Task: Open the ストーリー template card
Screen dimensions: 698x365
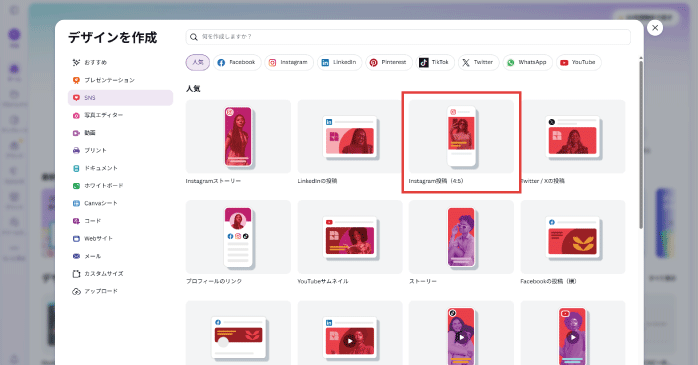Action: (461, 243)
